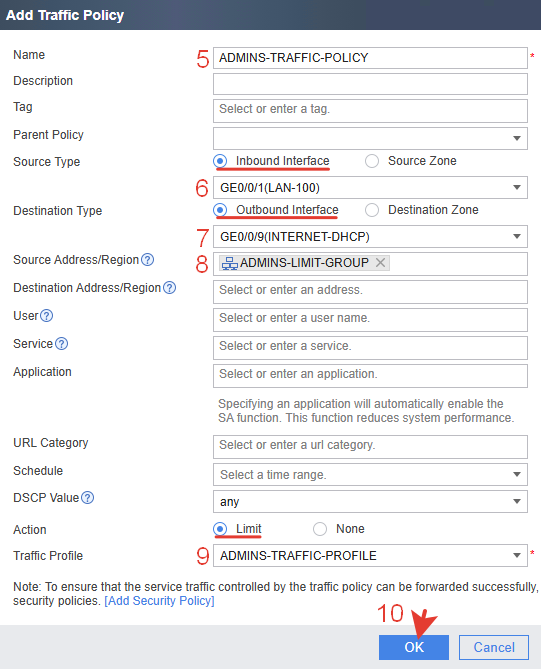This screenshot has height=669, width=541.
Task: Open the GE0/0/9(INTERNET-DHCP) outbound dropdown
Action: click(x=370, y=236)
